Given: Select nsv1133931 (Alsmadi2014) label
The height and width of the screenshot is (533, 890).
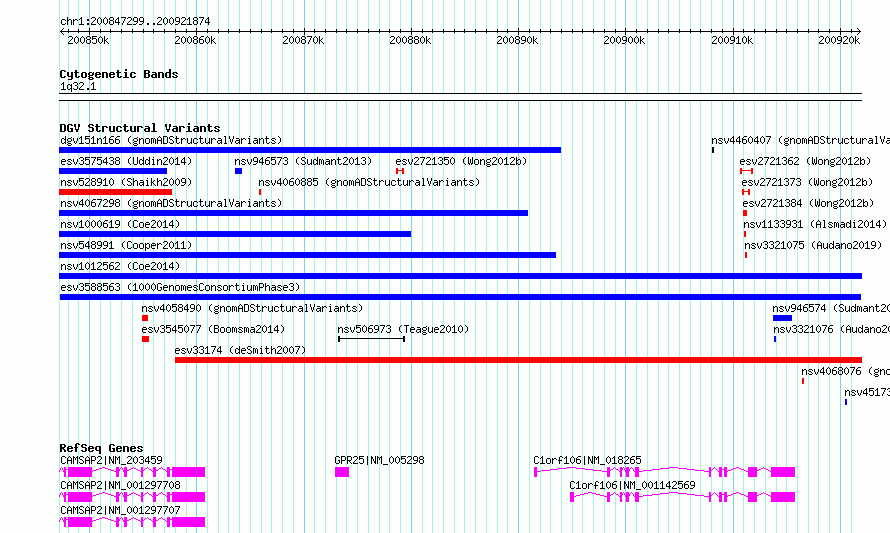Looking at the screenshot, I should 815,224.
